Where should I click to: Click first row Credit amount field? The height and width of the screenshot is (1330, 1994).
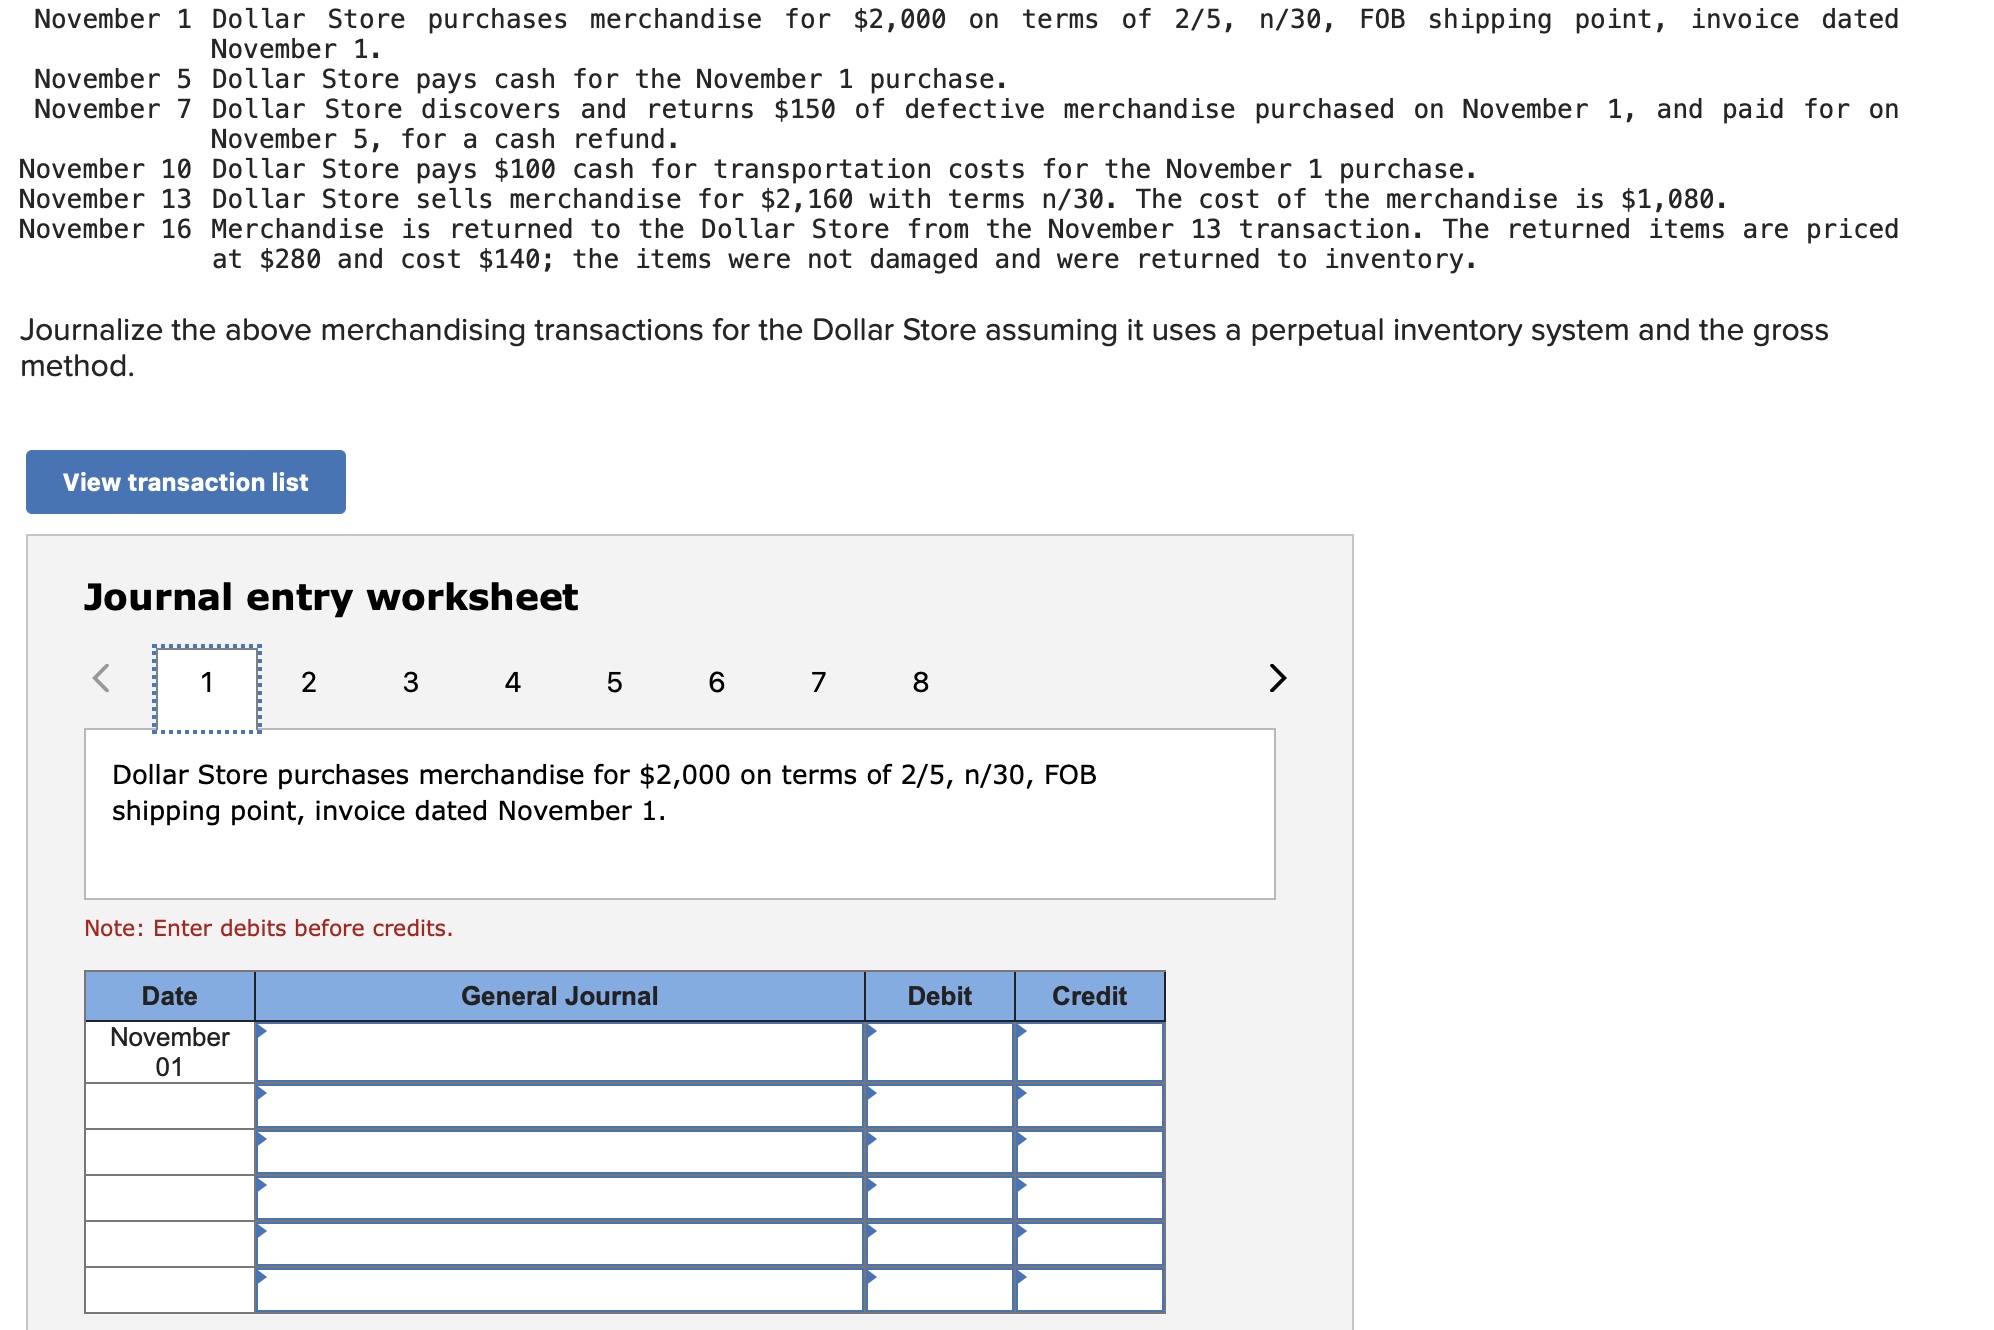(1090, 1052)
